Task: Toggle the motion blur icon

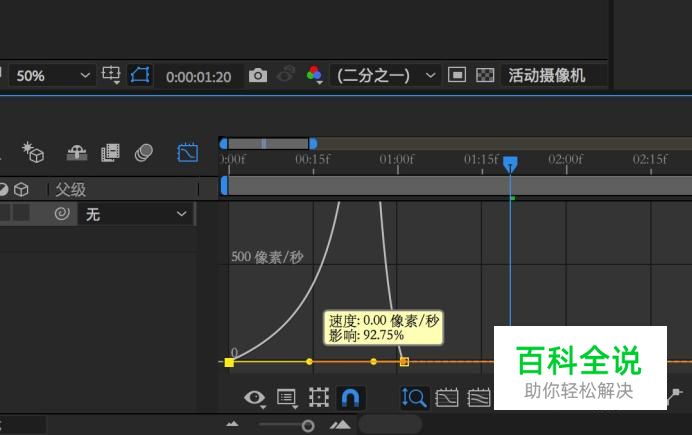Action: point(143,153)
